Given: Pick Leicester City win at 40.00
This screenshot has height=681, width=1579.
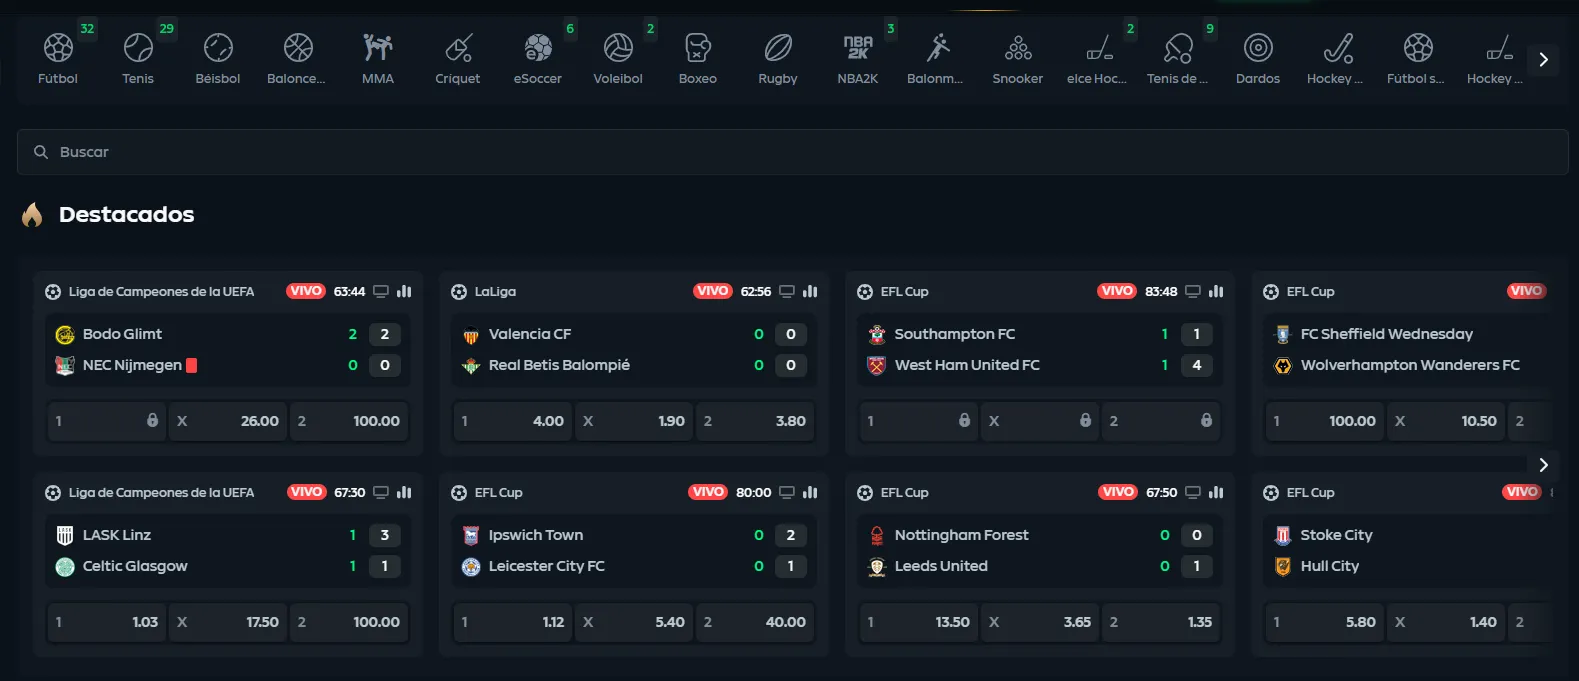Looking at the screenshot, I should (755, 622).
